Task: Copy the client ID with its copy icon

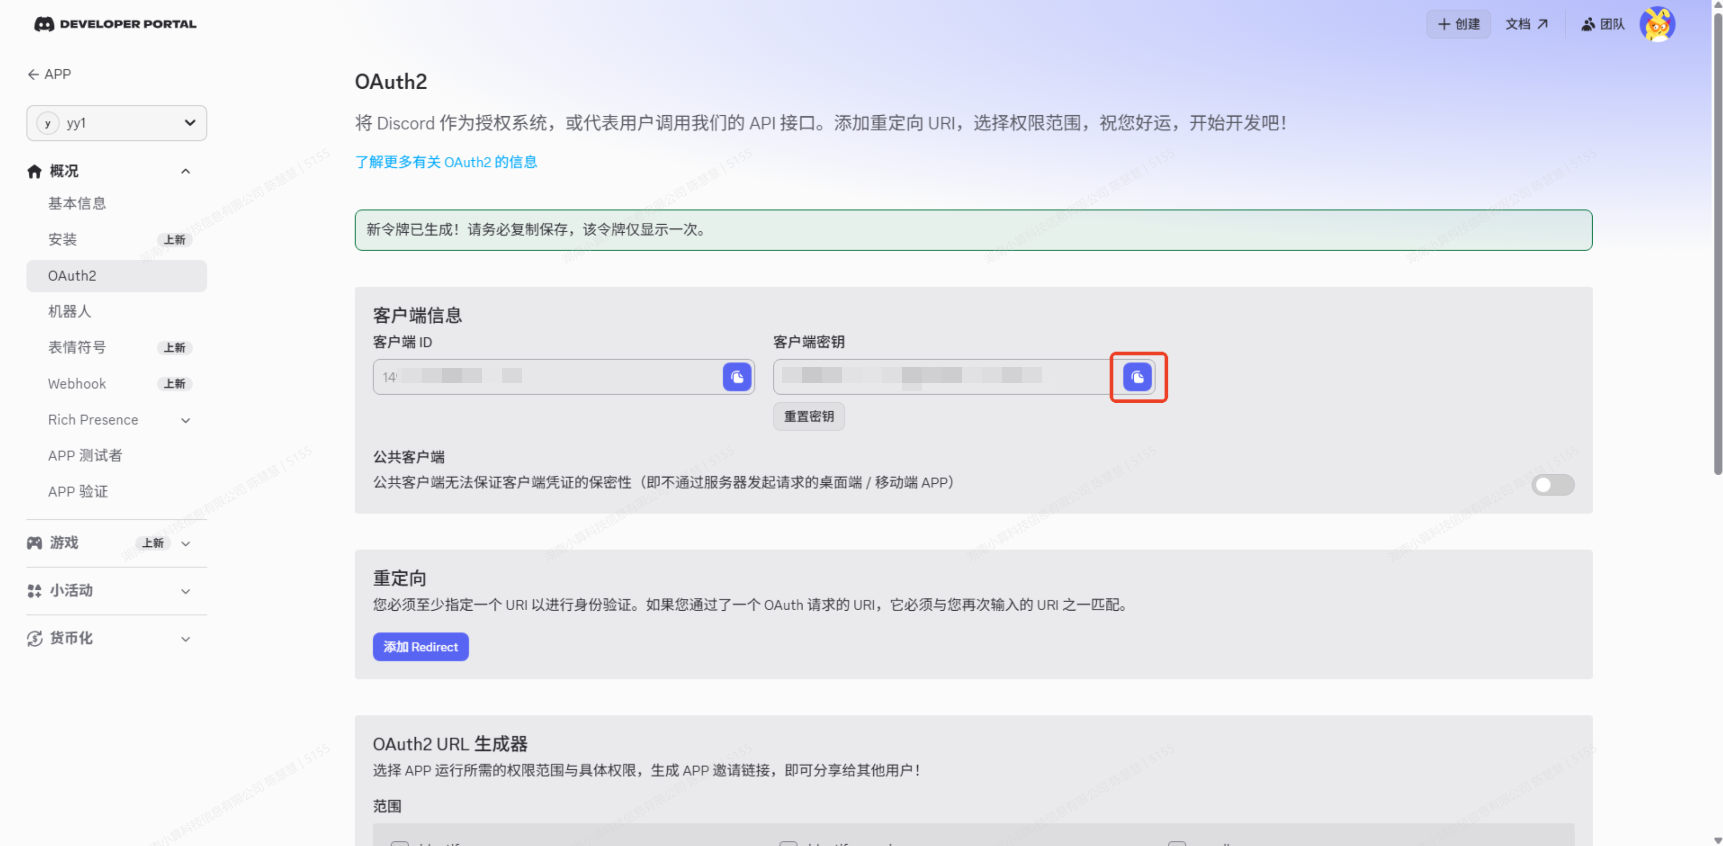Action: [x=737, y=377]
